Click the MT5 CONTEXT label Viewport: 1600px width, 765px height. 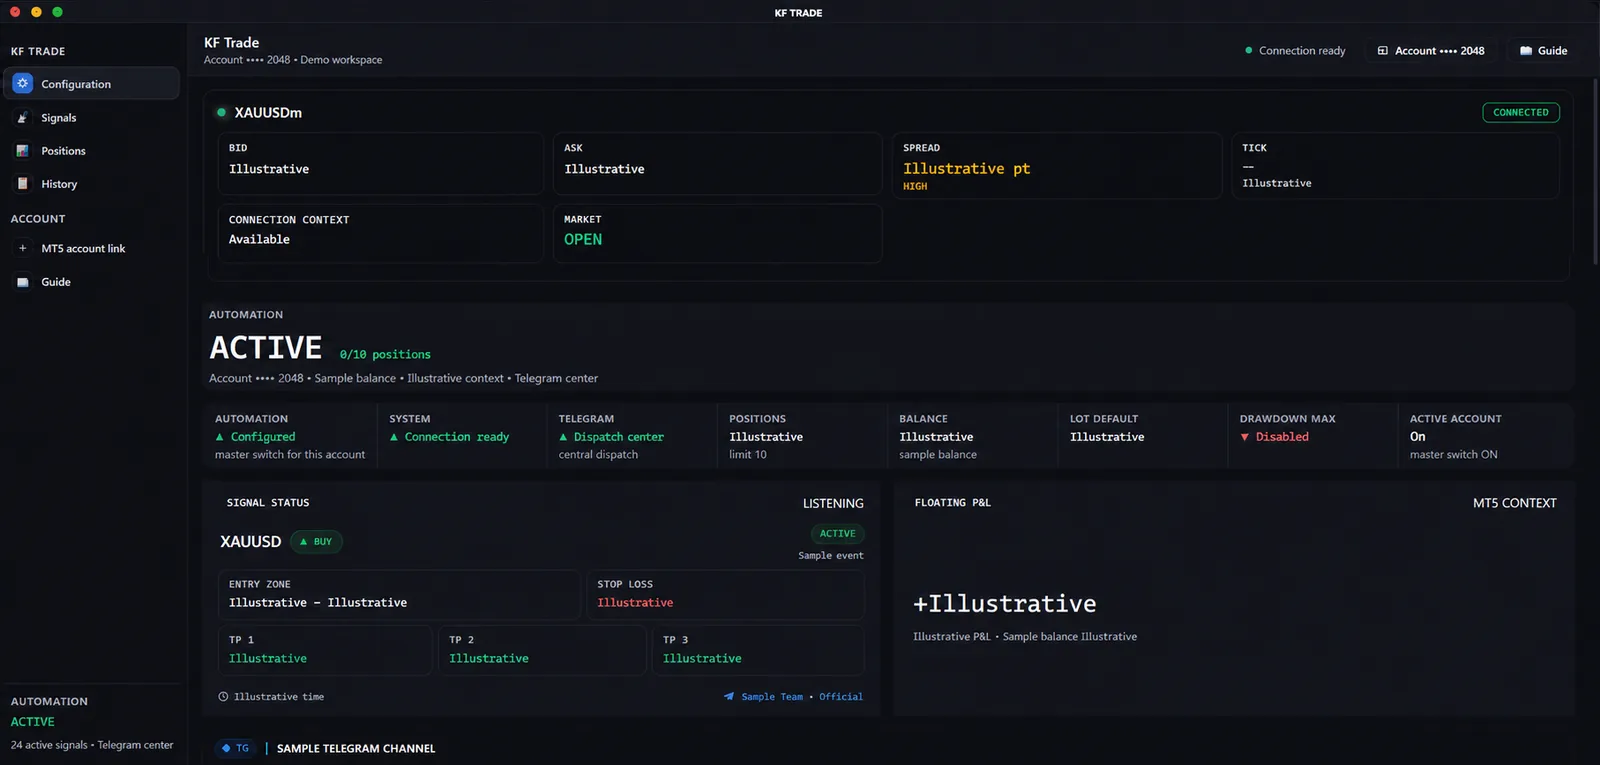click(1514, 504)
